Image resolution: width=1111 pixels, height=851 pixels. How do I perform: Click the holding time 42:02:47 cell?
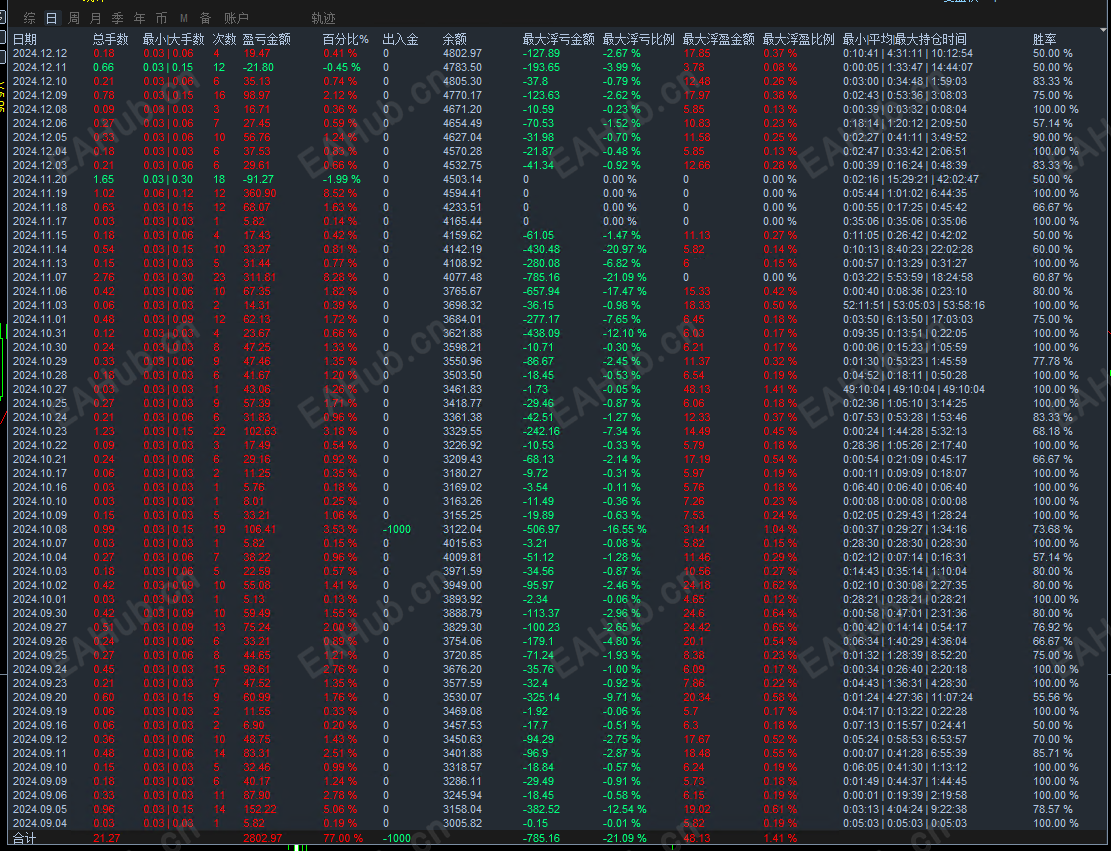911,179
